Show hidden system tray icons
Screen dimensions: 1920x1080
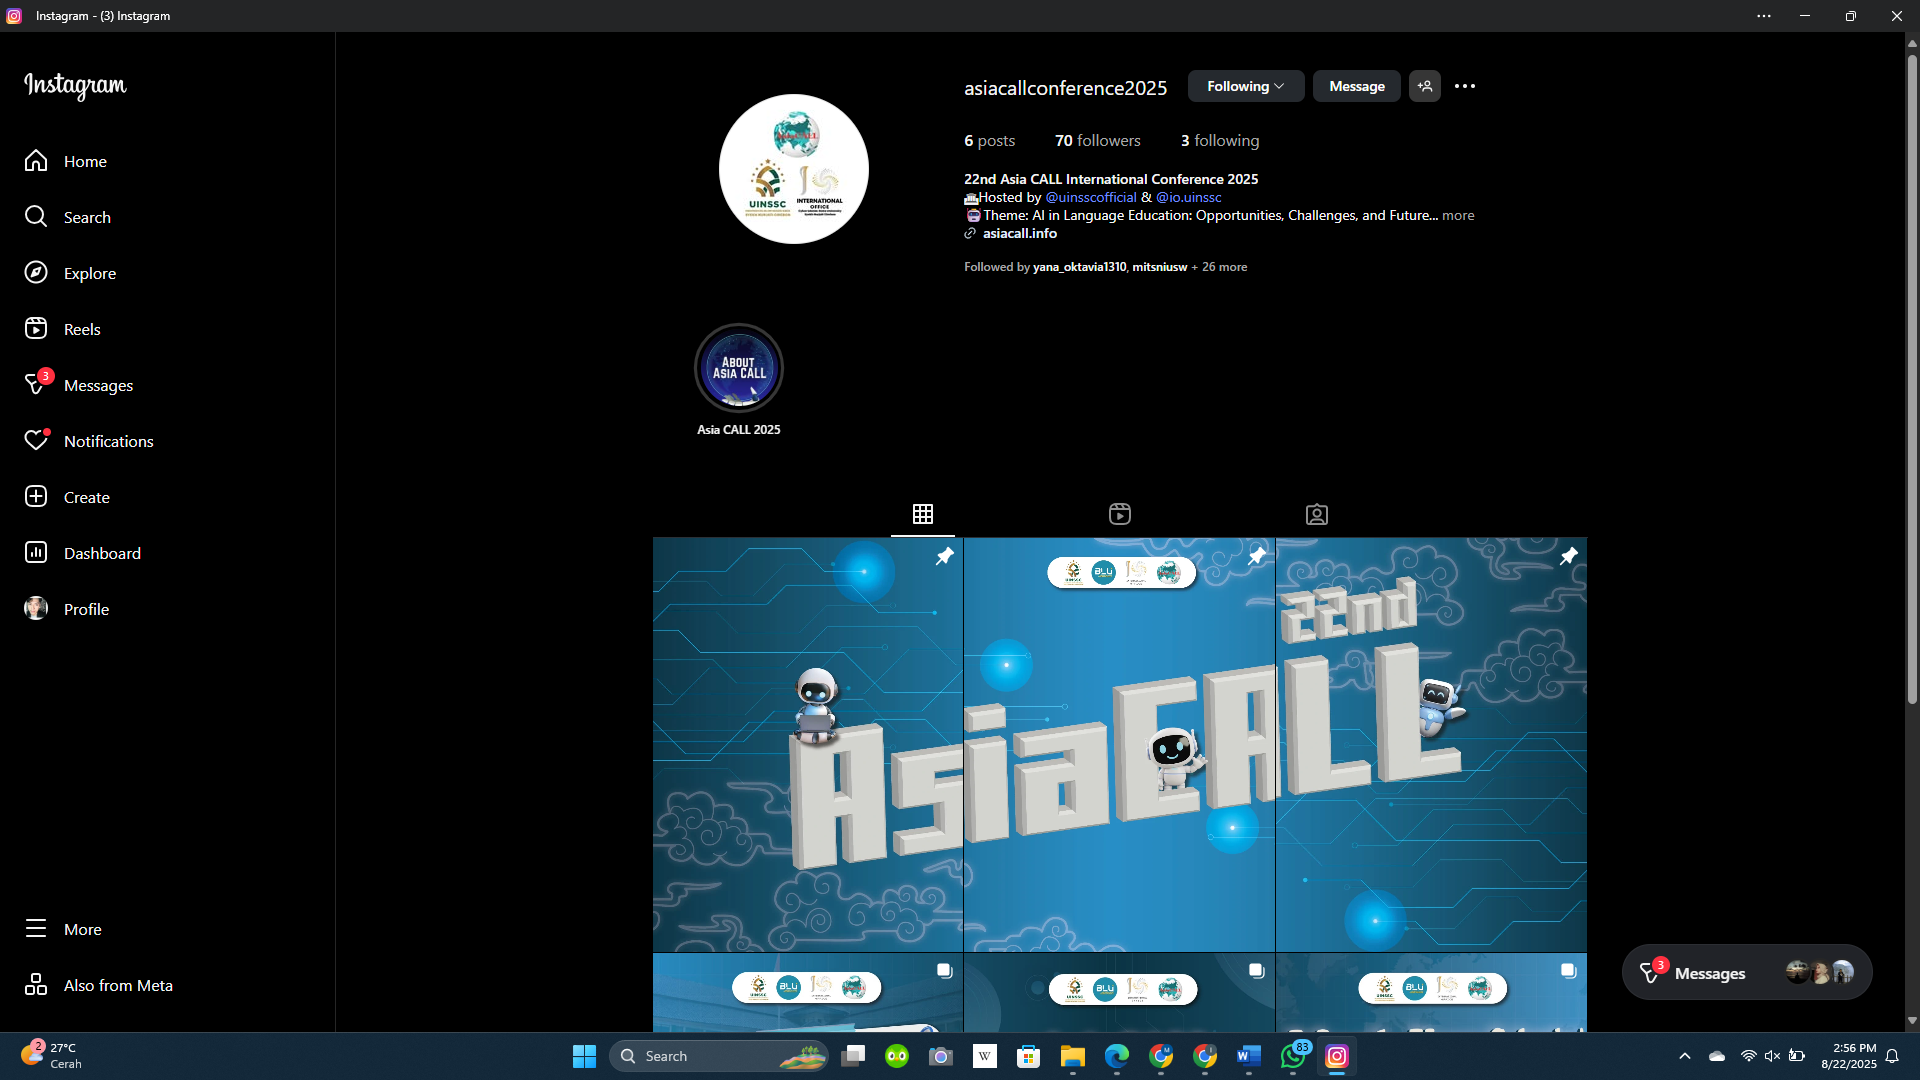click(1685, 1056)
